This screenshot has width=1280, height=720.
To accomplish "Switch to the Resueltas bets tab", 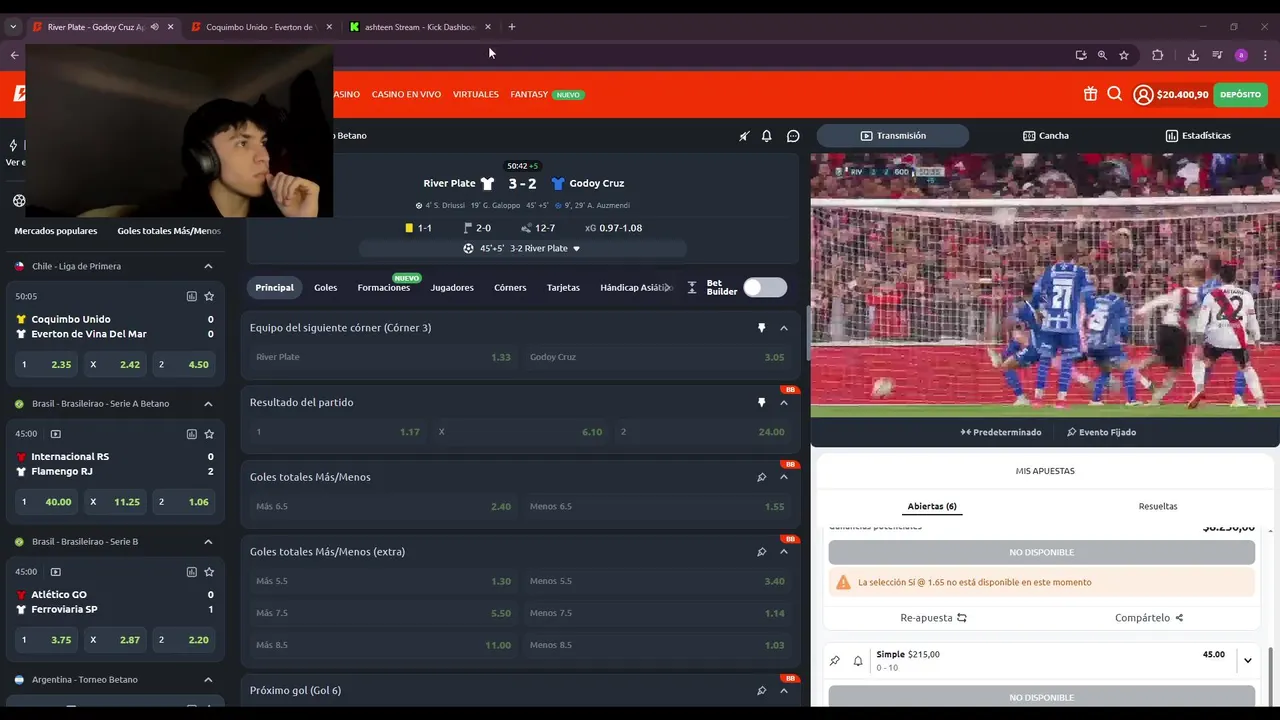I will tap(1158, 506).
